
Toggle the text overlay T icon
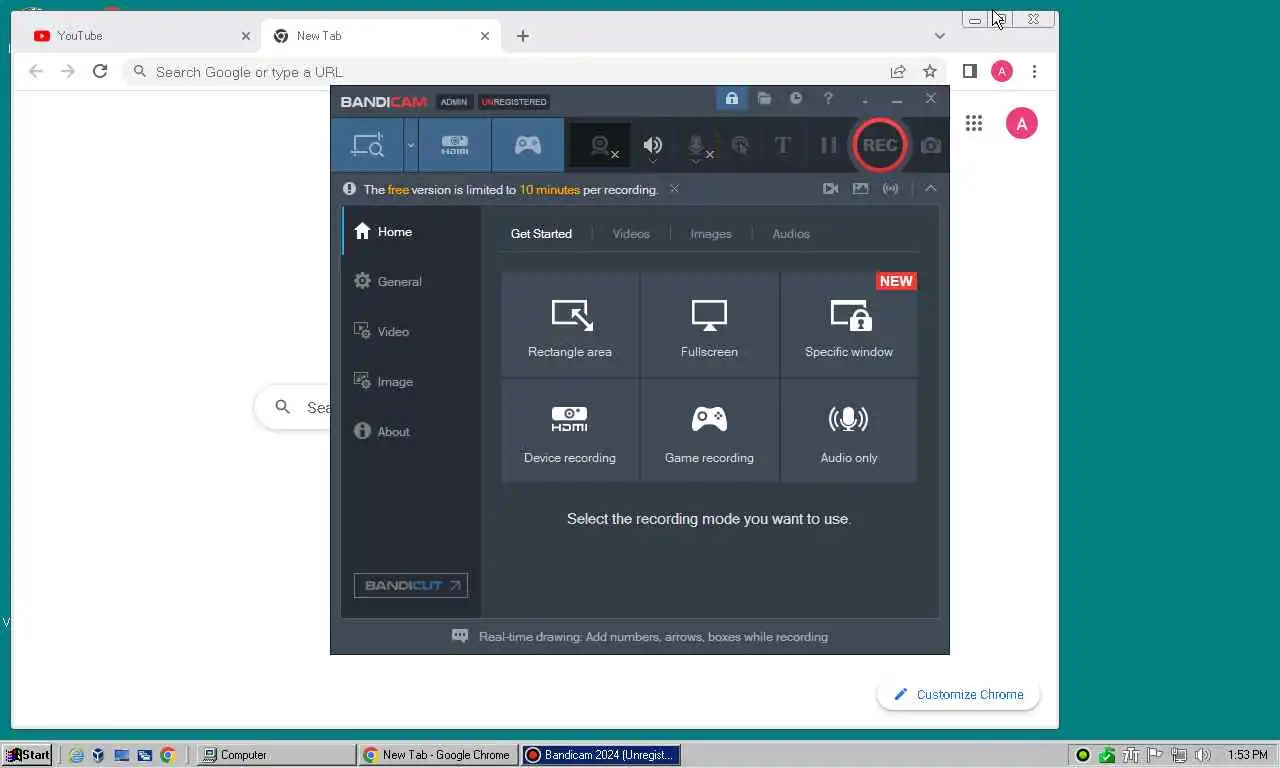click(783, 145)
